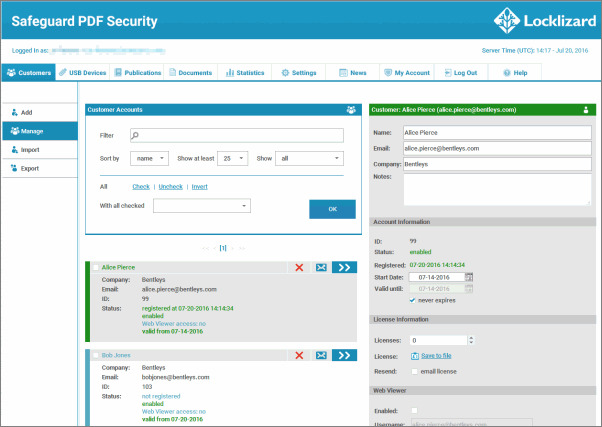
Task: Click the Locklizard logo
Action: click(545, 21)
